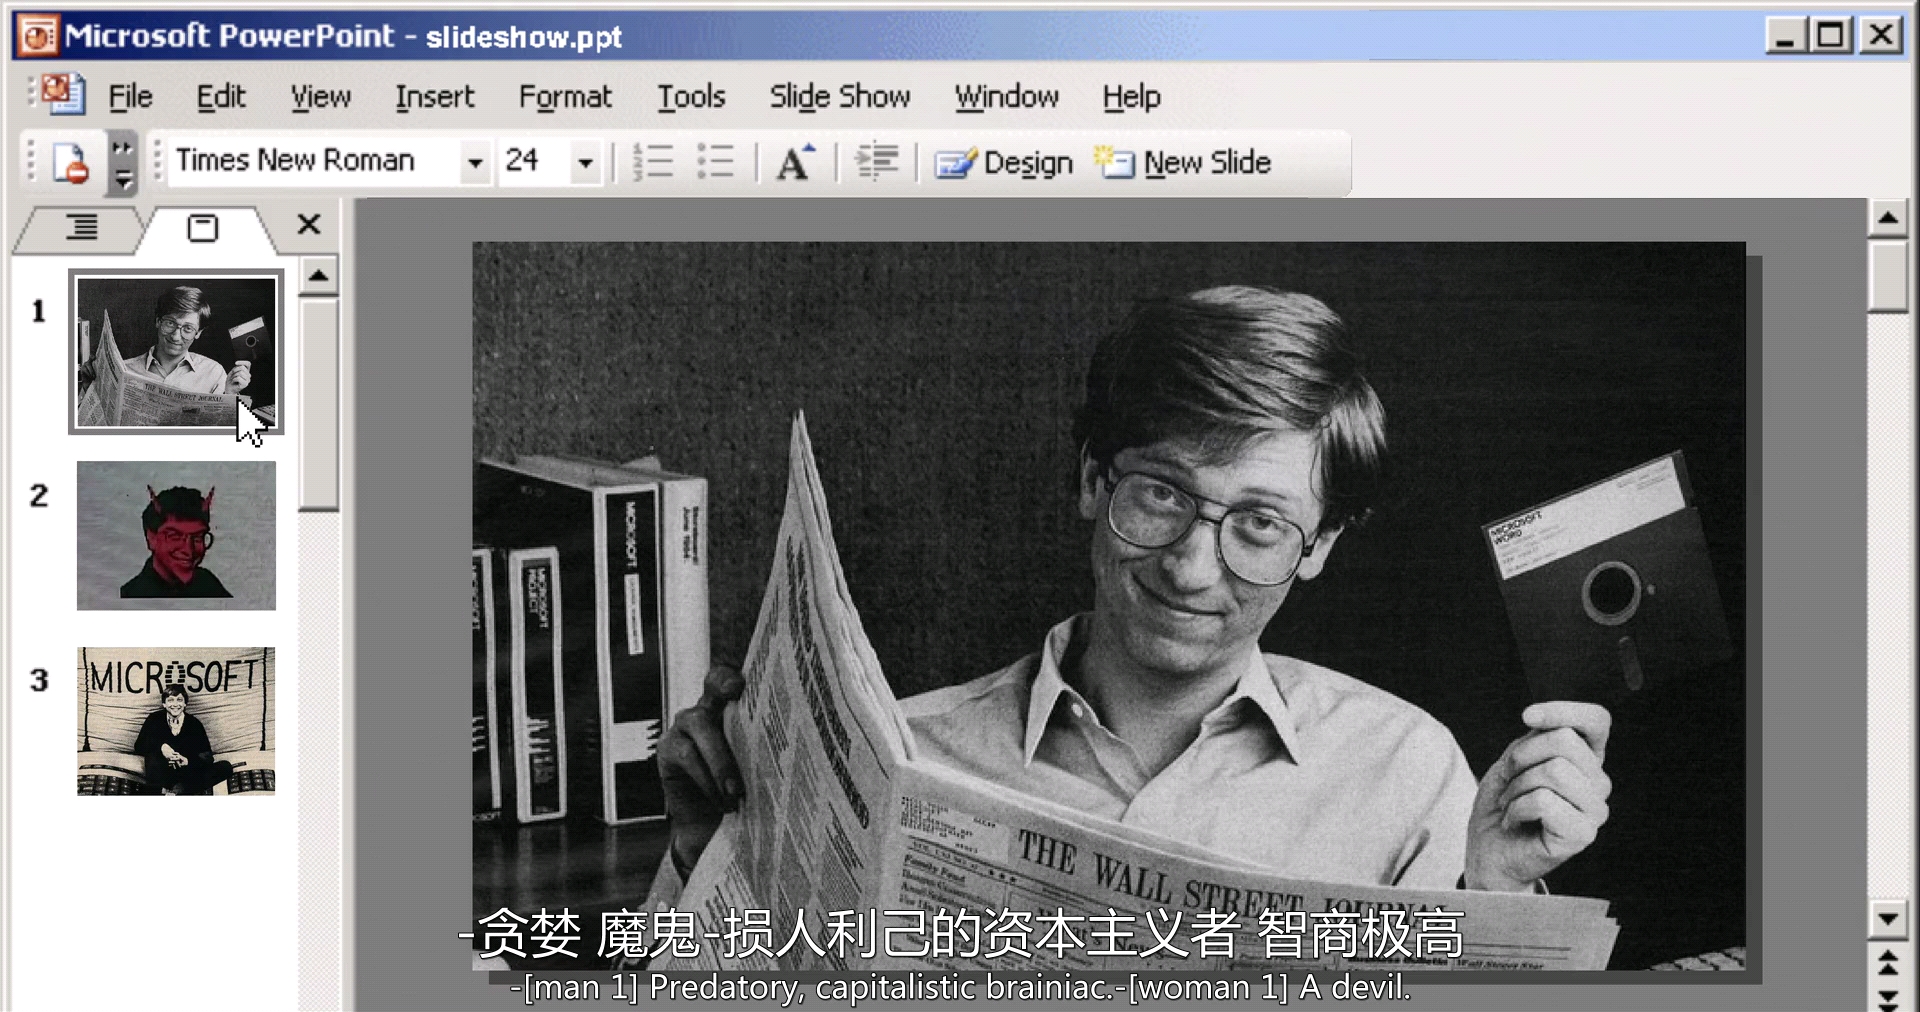Click the increase indent icon
This screenshot has height=1012, width=1920.
pos(877,162)
